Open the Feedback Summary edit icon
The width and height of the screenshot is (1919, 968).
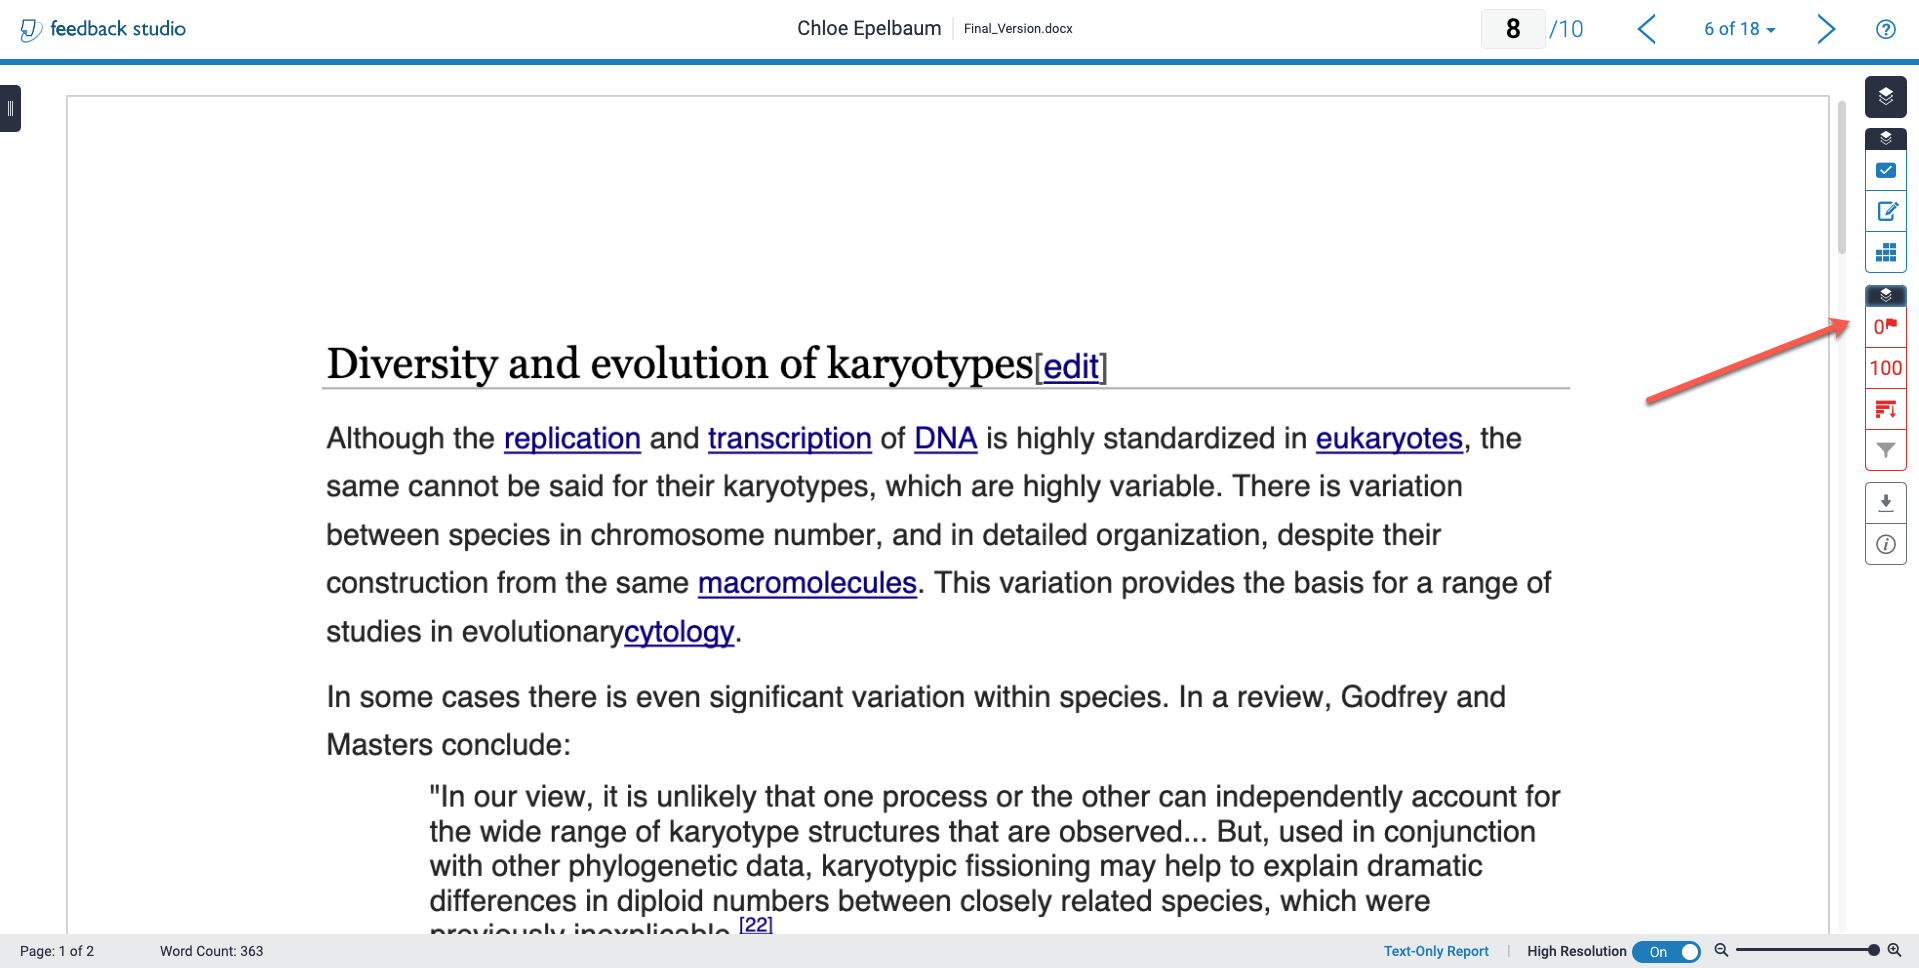(x=1885, y=212)
